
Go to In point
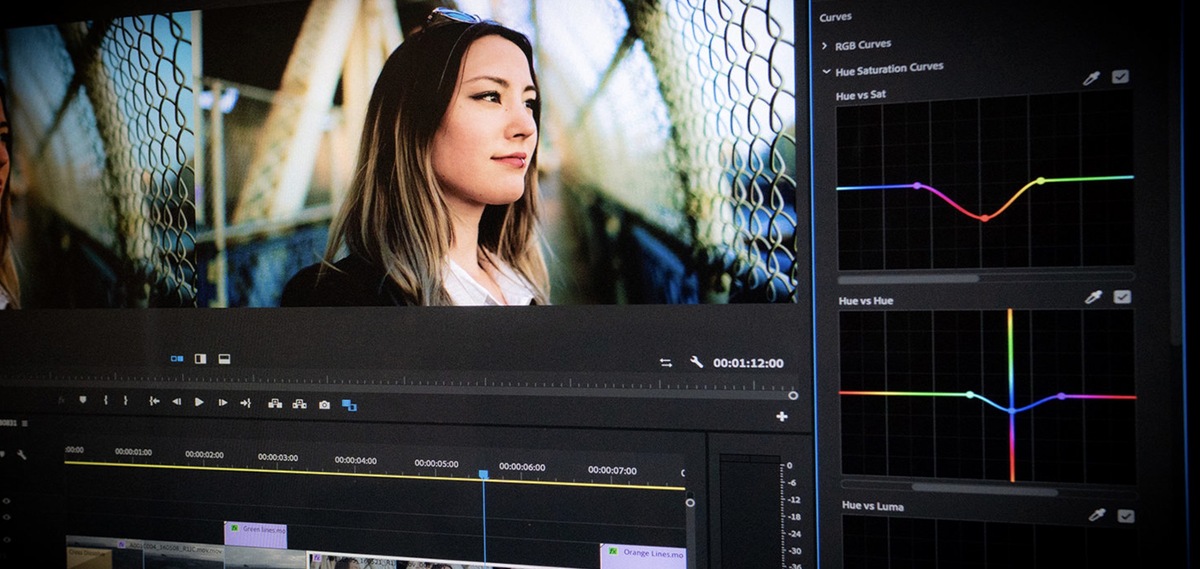[x=154, y=401]
